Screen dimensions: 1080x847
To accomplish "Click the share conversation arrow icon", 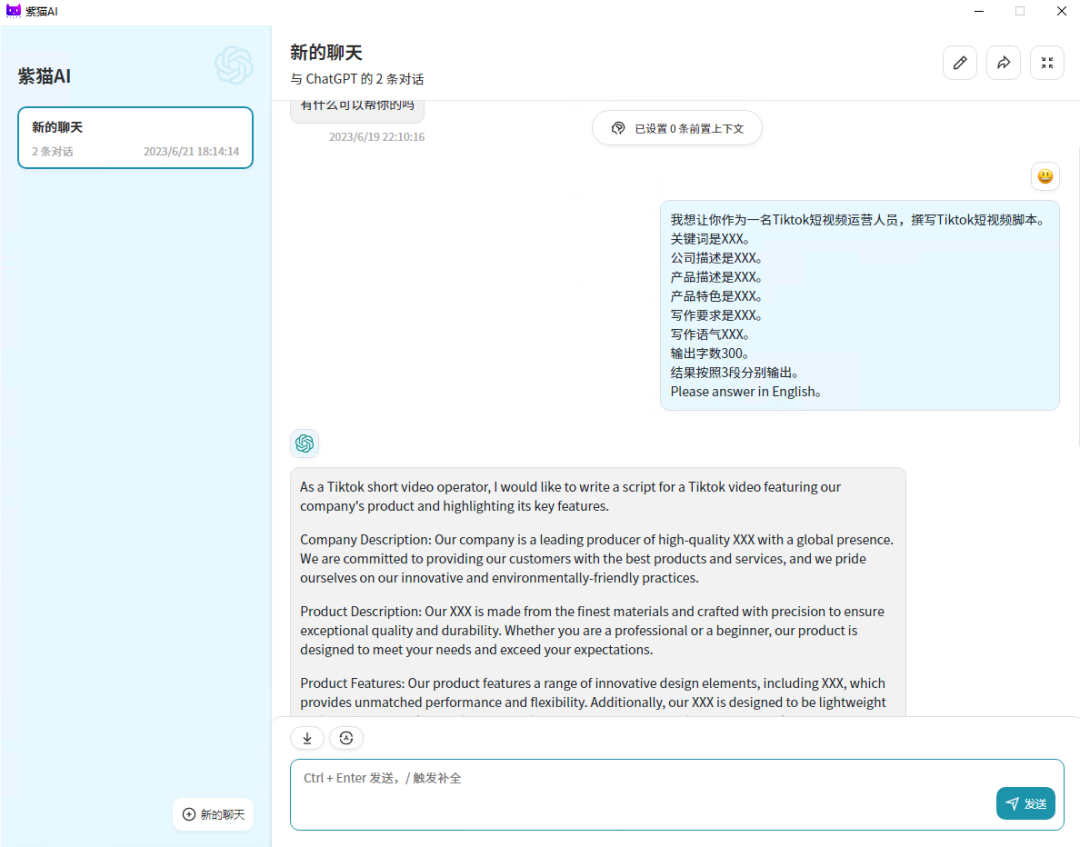I will pos(1003,62).
